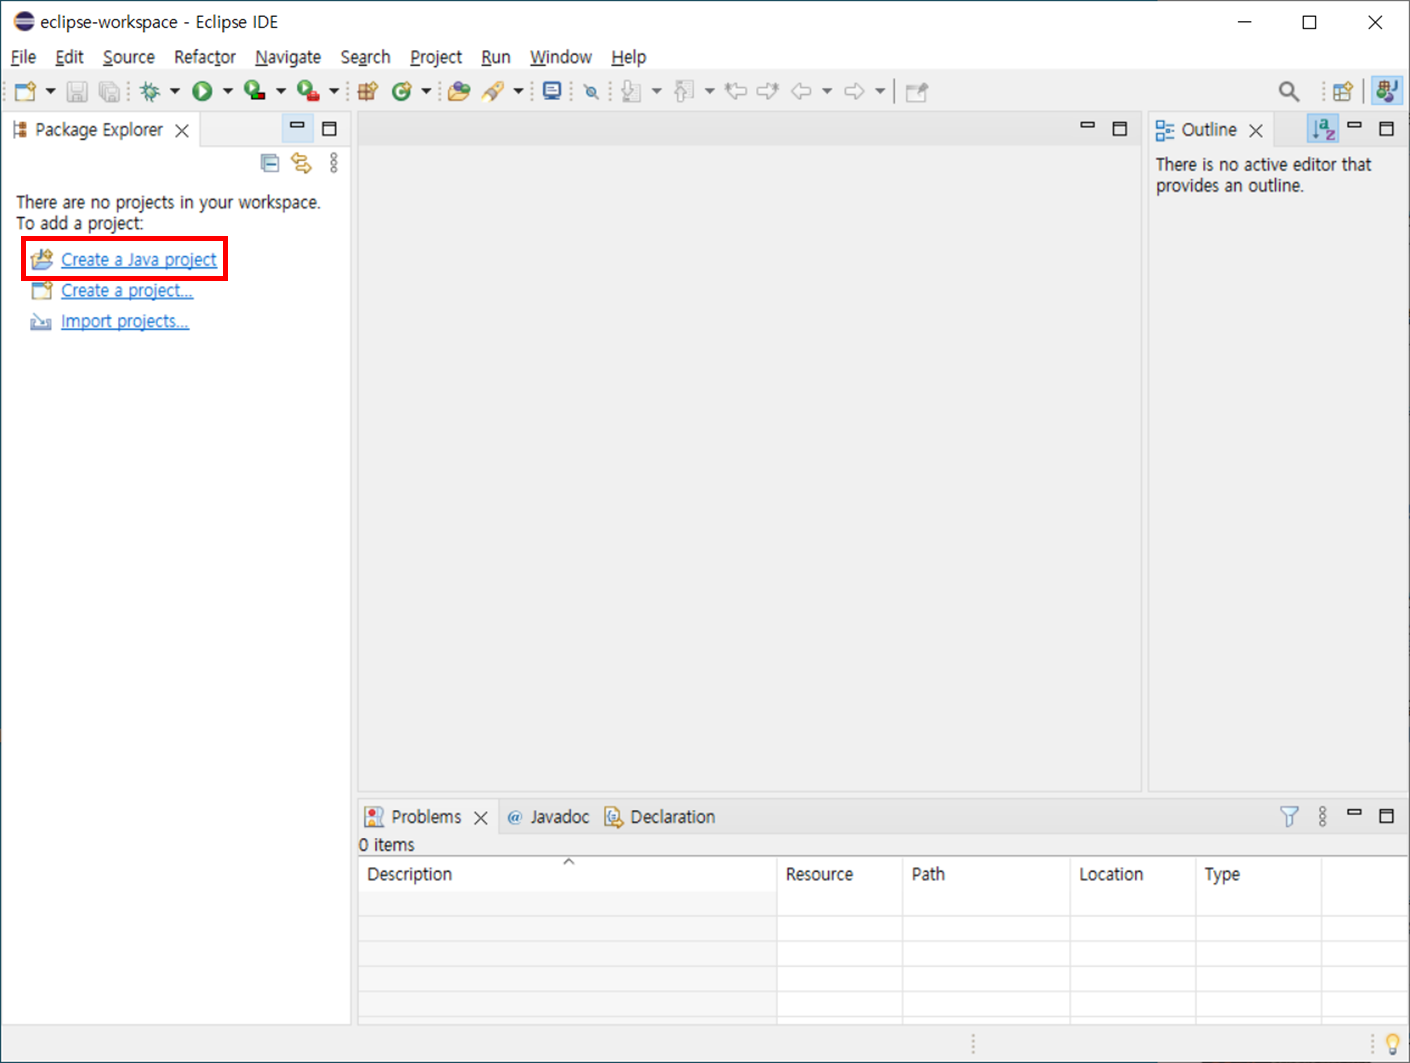Click the Search flashlight toolbar icon
The image size is (1410, 1063).
(x=493, y=92)
